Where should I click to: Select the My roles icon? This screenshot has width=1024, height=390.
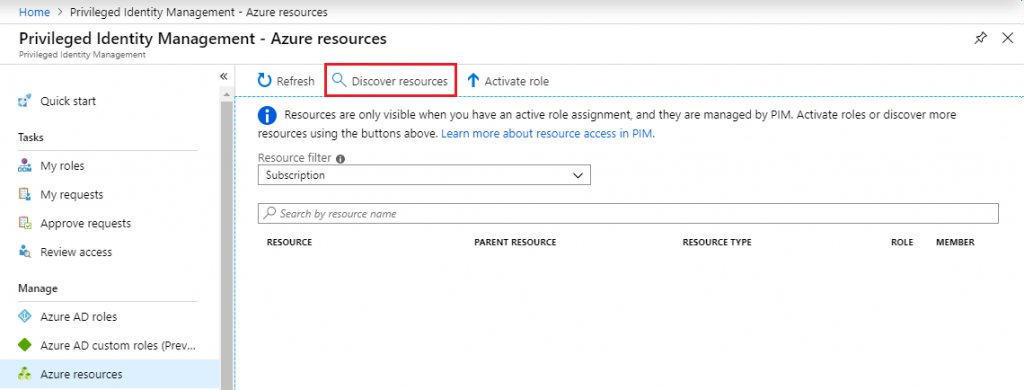coord(25,166)
